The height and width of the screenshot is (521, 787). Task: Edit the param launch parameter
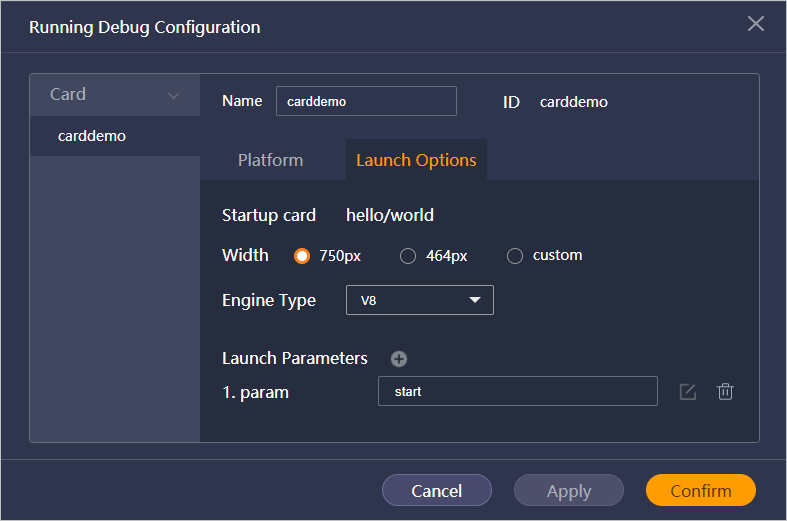688,392
